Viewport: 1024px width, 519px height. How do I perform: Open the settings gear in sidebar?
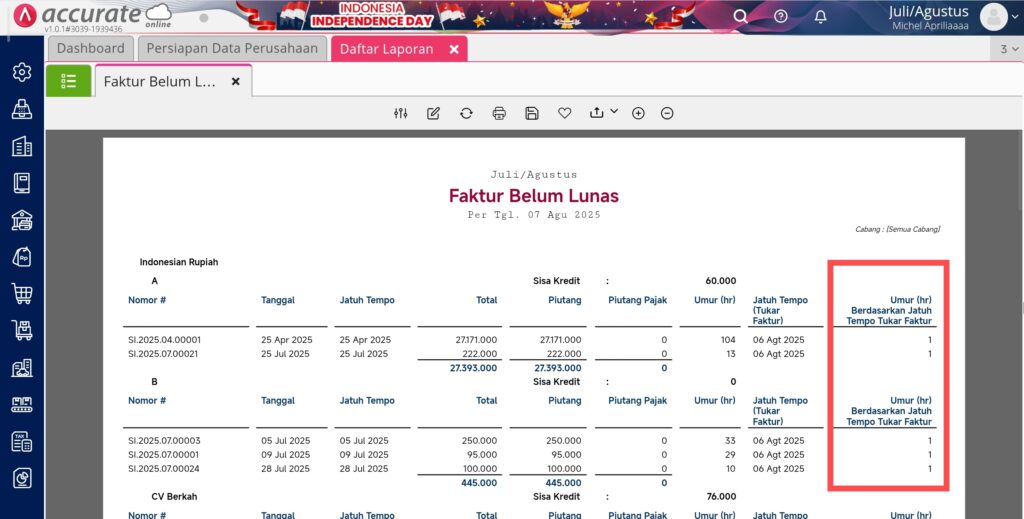pyautogui.click(x=22, y=72)
